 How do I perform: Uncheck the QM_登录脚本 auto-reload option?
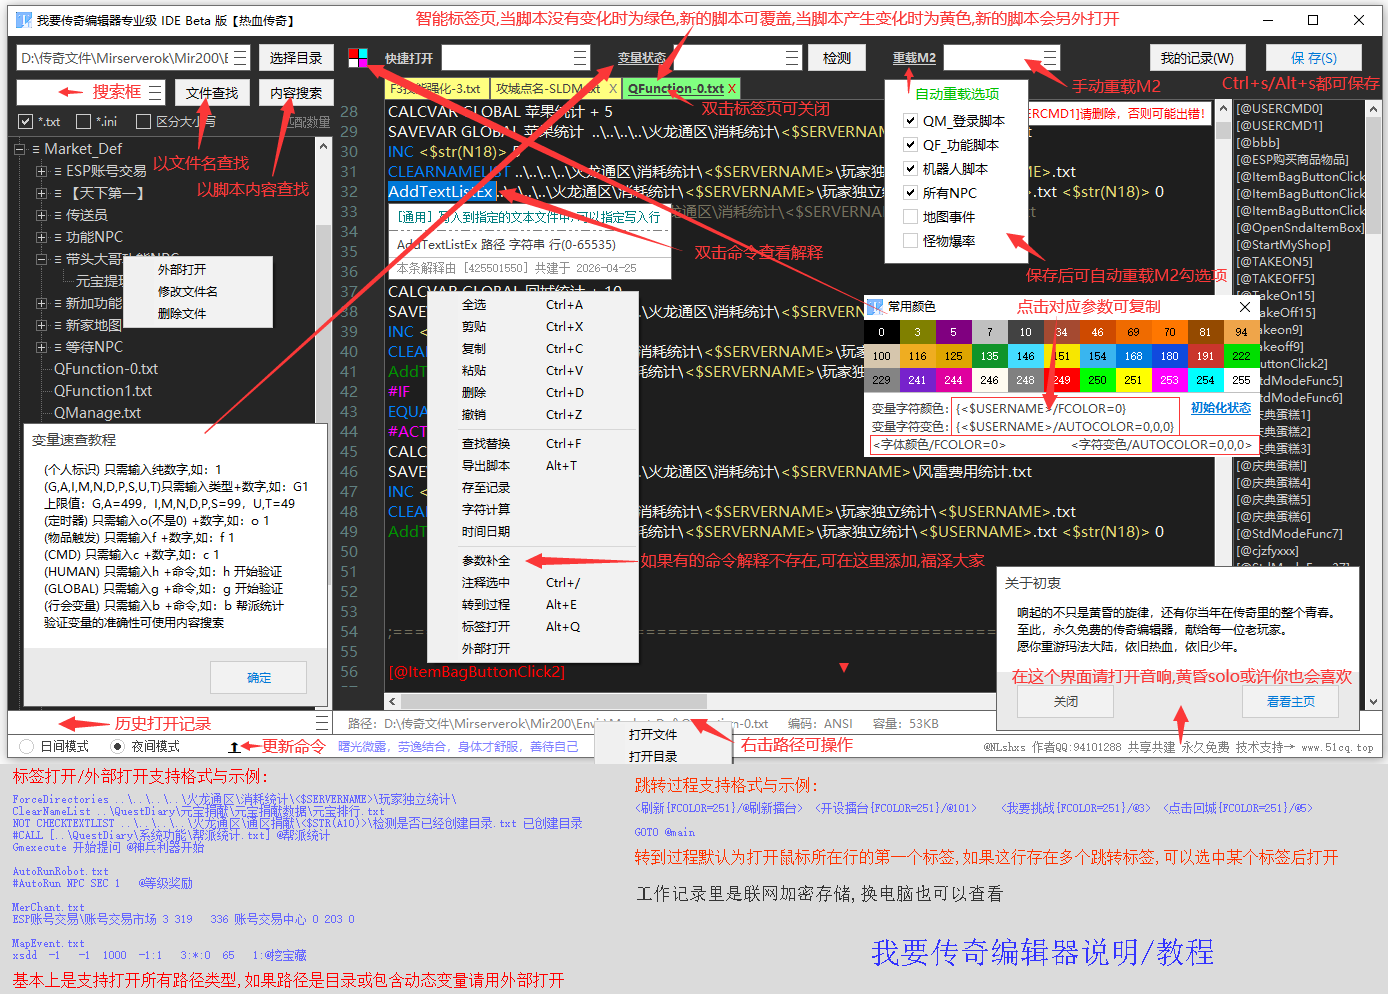click(910, 121)
